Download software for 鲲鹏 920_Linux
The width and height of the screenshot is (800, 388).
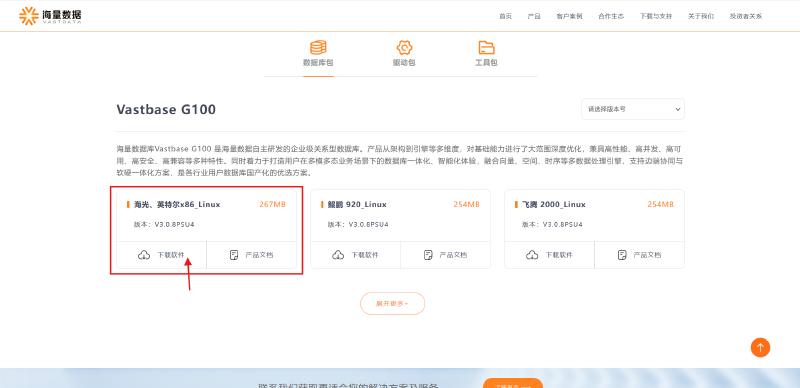355,255
